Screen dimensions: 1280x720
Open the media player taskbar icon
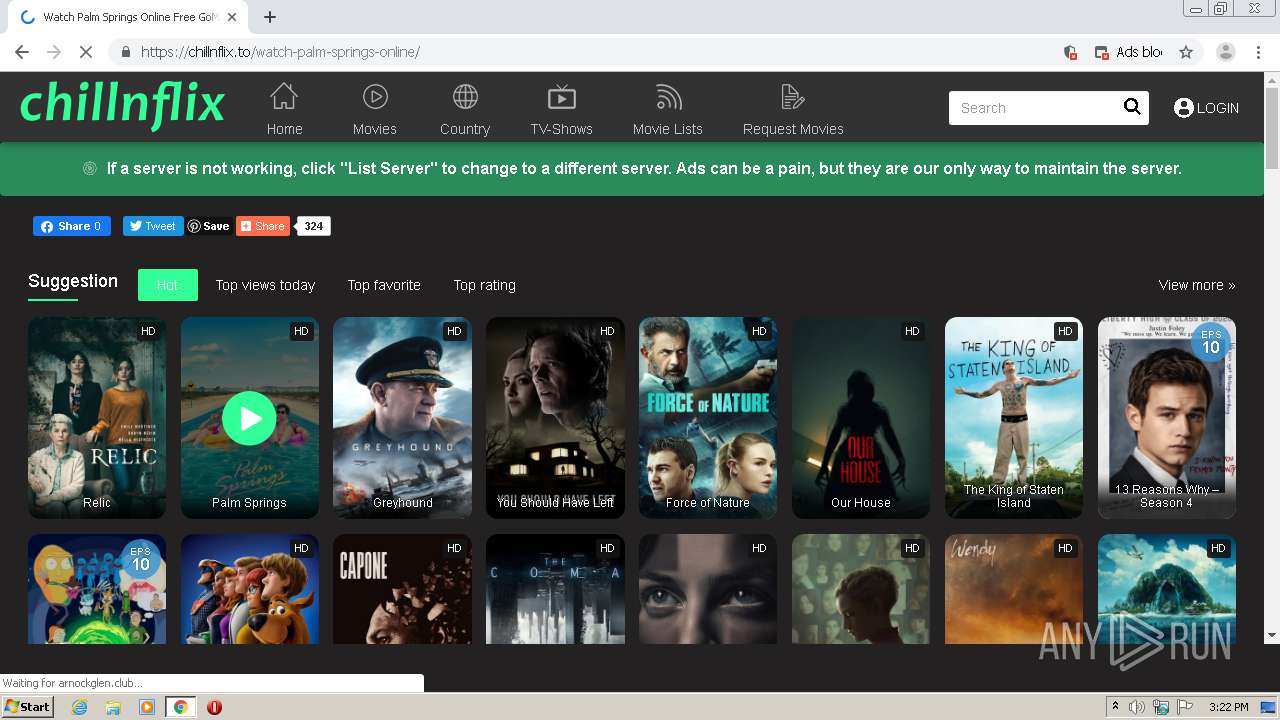(147, 707)
